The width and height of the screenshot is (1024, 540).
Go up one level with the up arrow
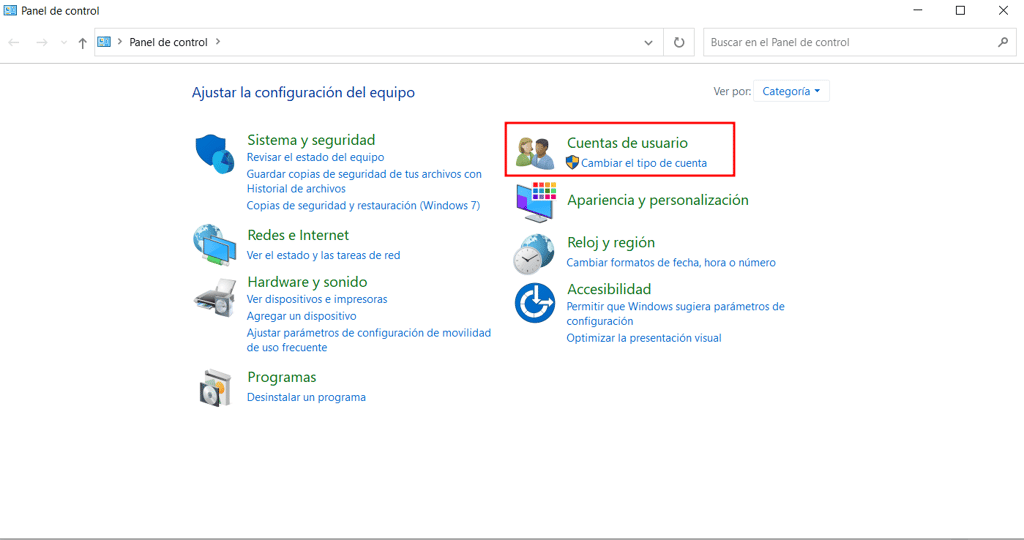82,43
